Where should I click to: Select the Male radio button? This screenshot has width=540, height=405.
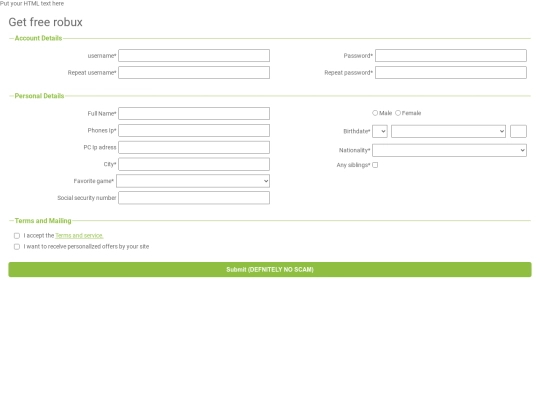(375, 113)
